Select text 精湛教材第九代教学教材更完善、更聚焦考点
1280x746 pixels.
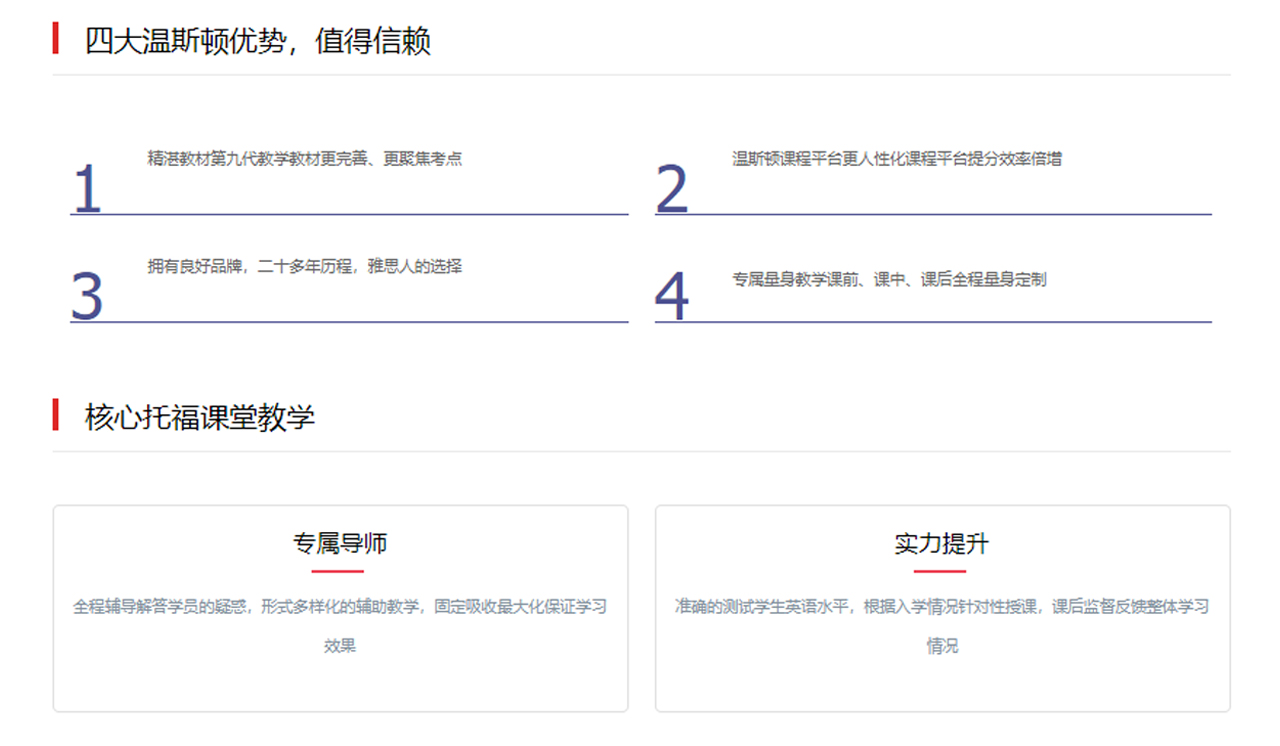[305, 158]
